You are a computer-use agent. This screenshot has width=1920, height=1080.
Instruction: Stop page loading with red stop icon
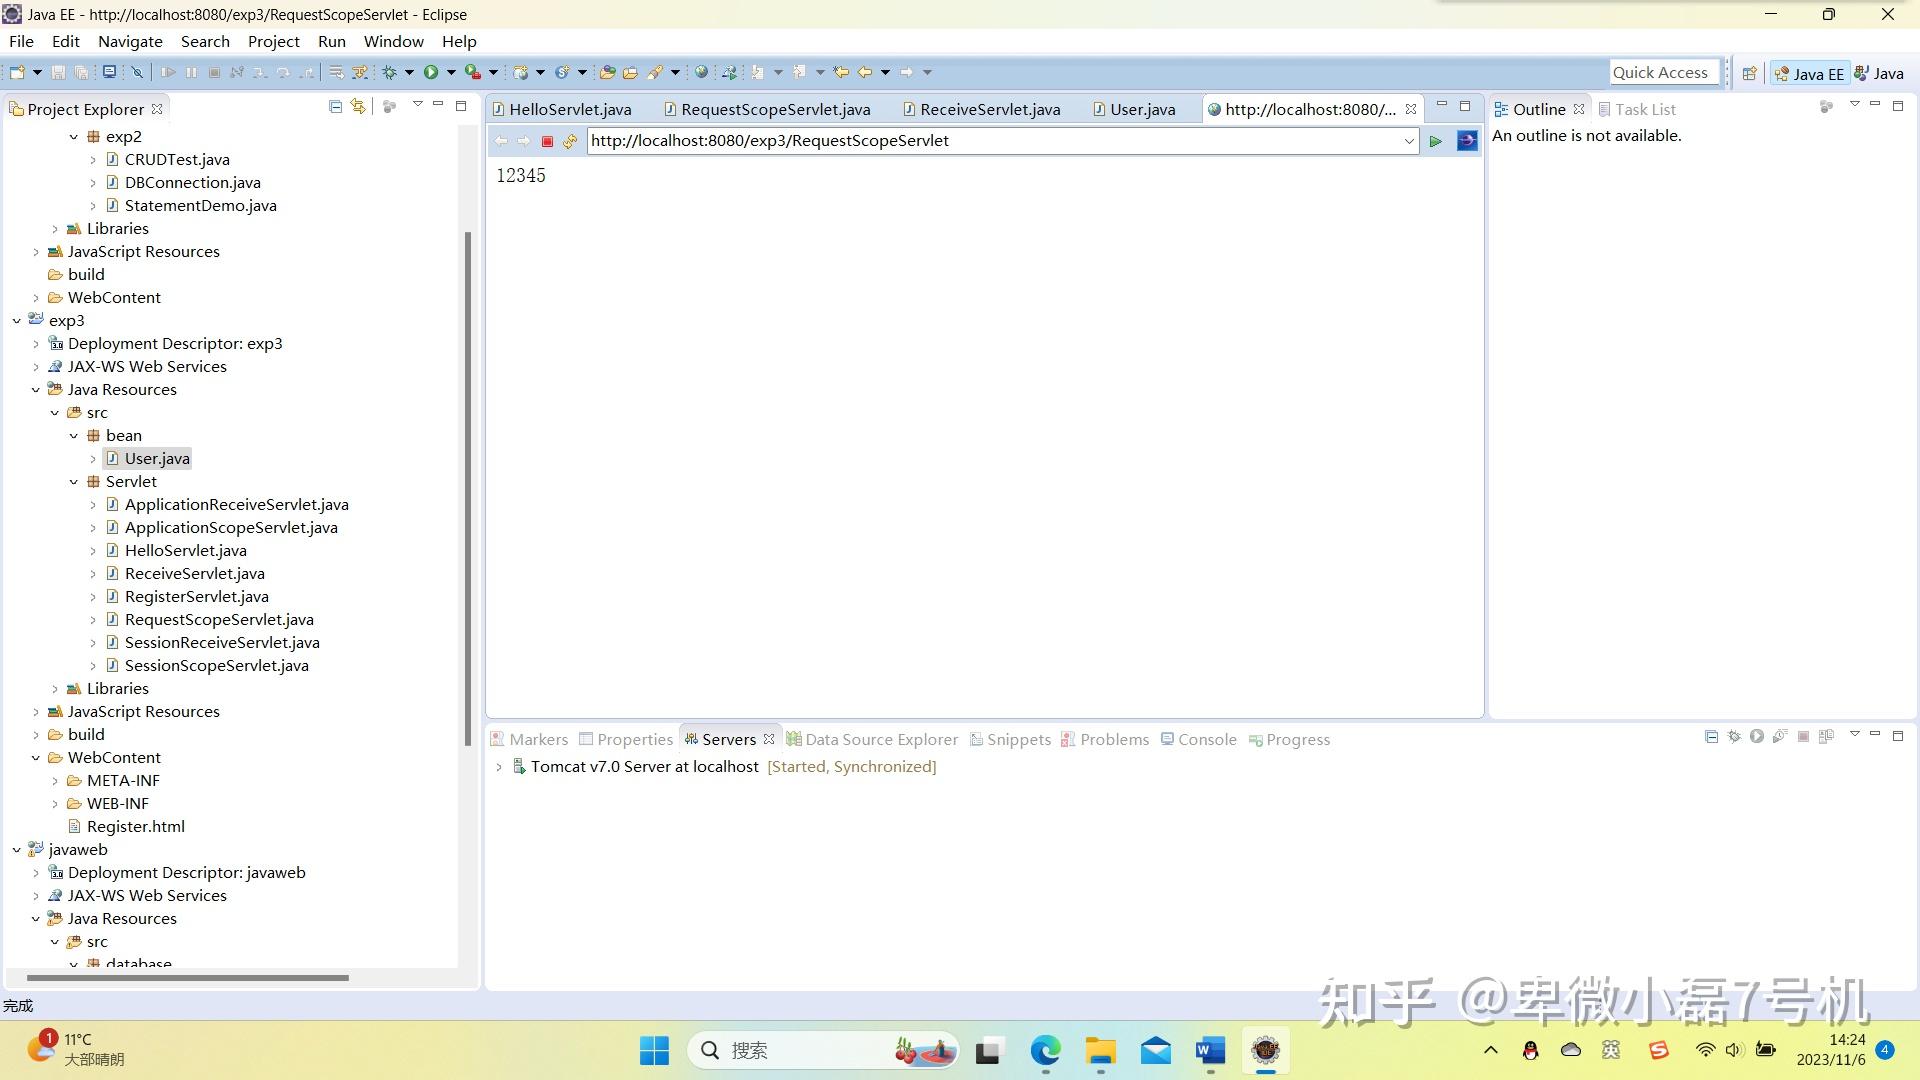pos(547,141)
